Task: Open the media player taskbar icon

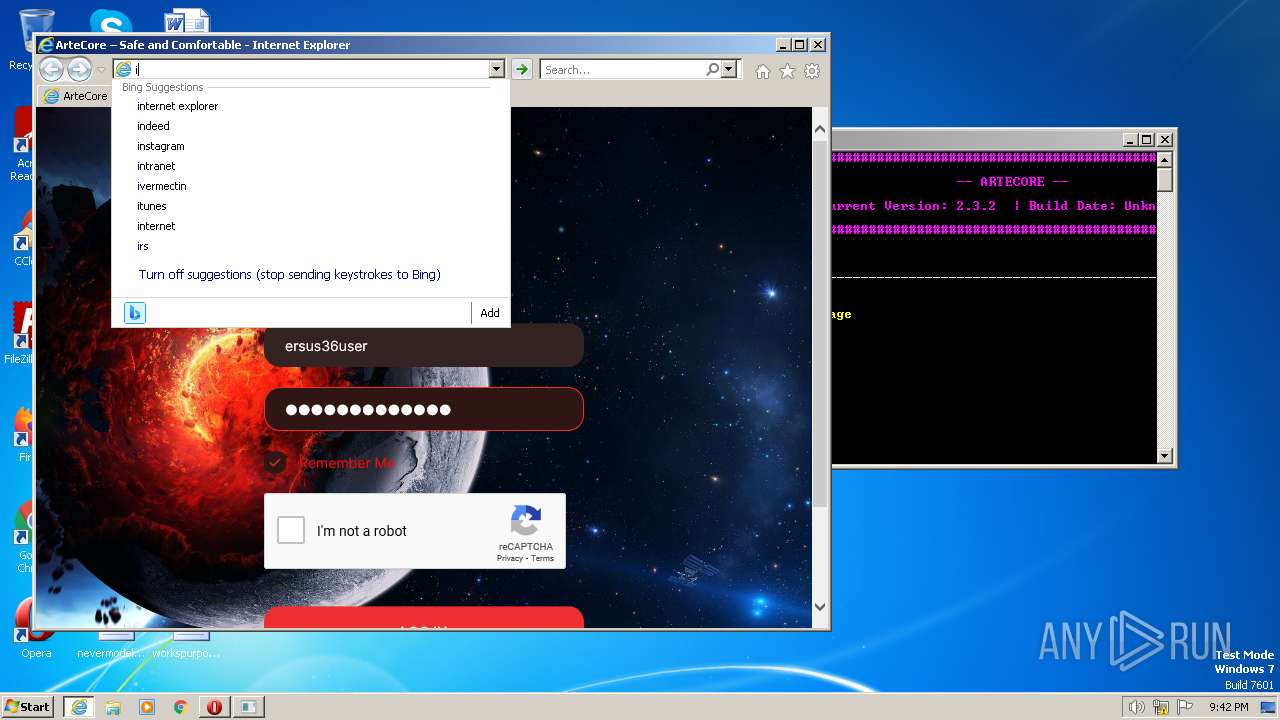Action: pos(147,707)
